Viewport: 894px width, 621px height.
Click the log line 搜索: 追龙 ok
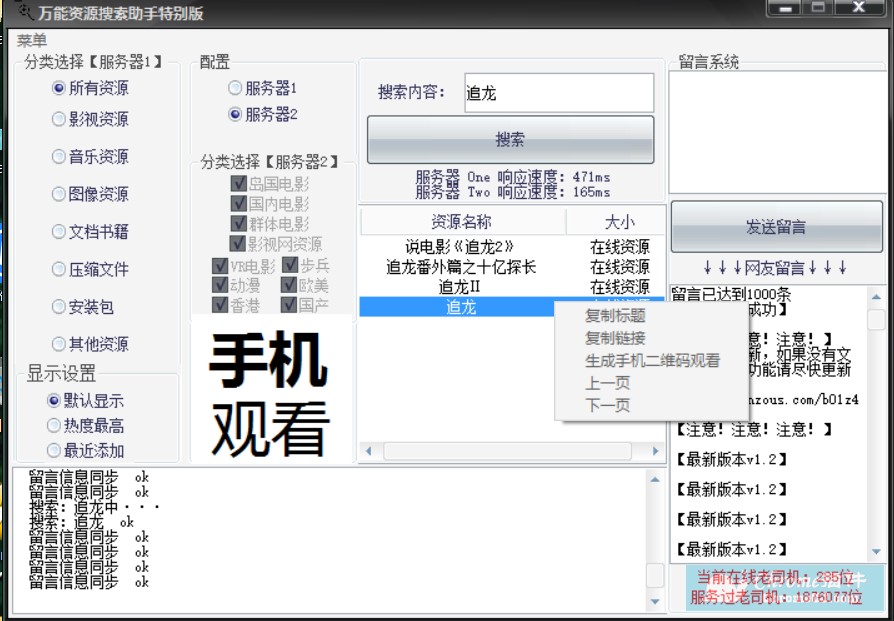coord(82,522)
